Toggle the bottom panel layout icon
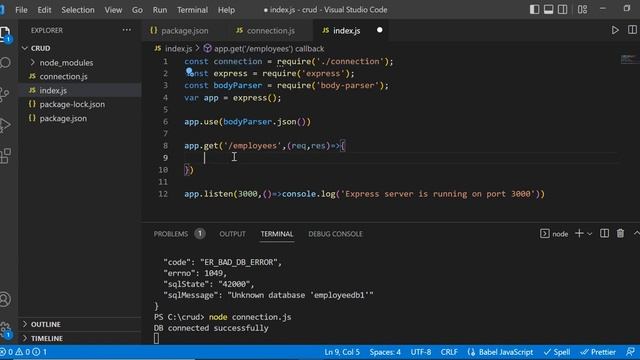 coord(549,9)
